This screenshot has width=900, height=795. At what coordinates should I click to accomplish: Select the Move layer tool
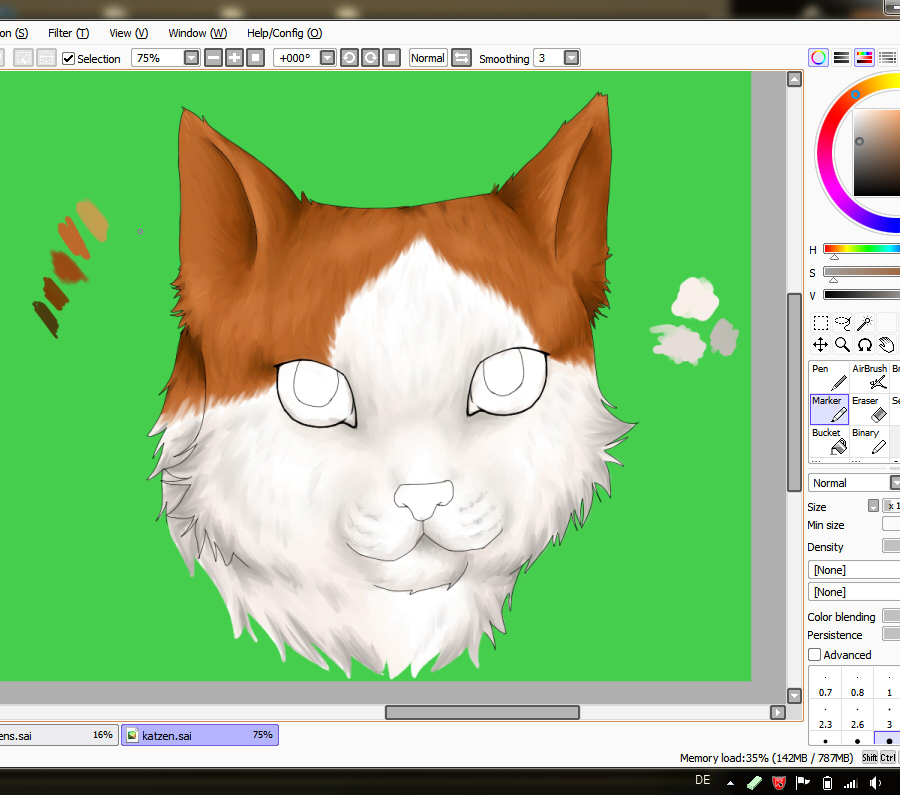[820, 345]
